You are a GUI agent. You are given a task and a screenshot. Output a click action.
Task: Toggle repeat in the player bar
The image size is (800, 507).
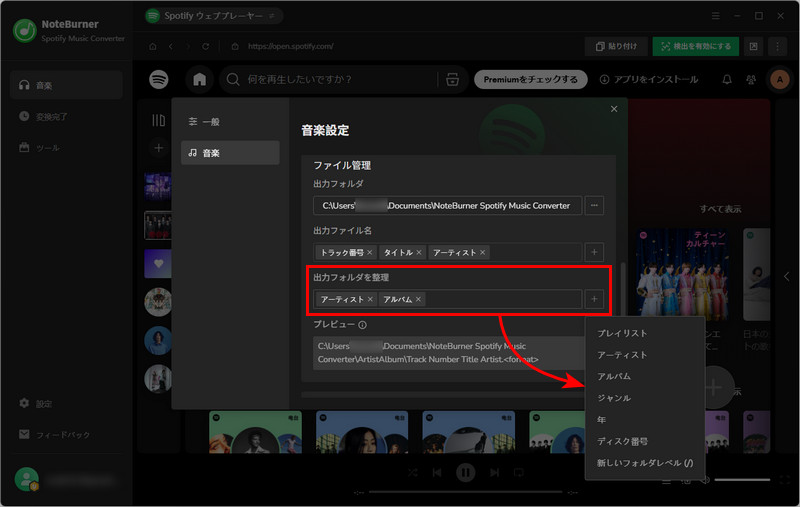click(x=518, y=473)
